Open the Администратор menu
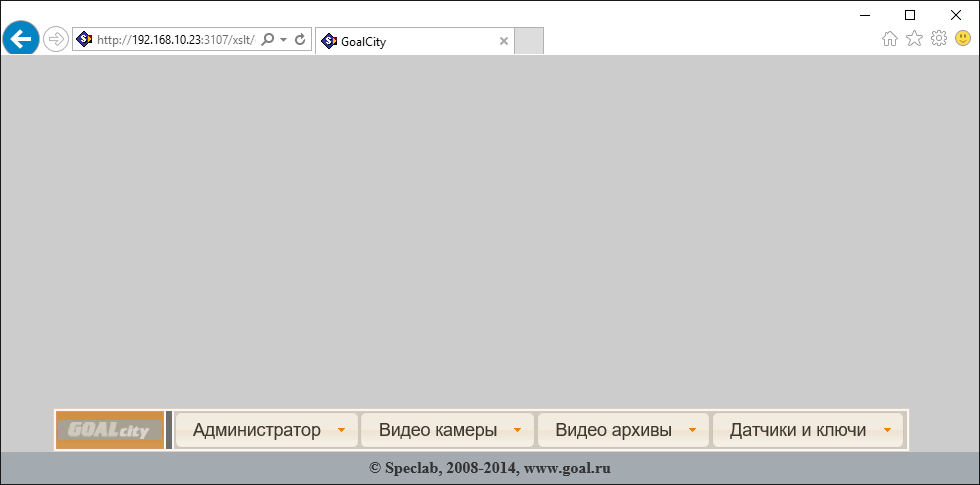Screen dimensions: 980x485 [x=266, y=430]
